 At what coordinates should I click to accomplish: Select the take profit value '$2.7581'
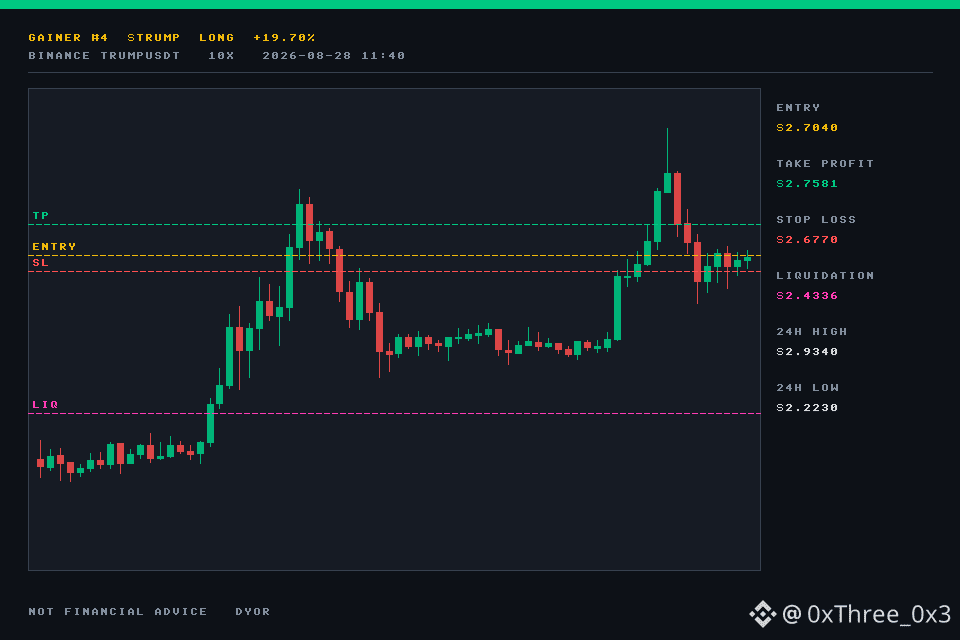coord(807,184)
